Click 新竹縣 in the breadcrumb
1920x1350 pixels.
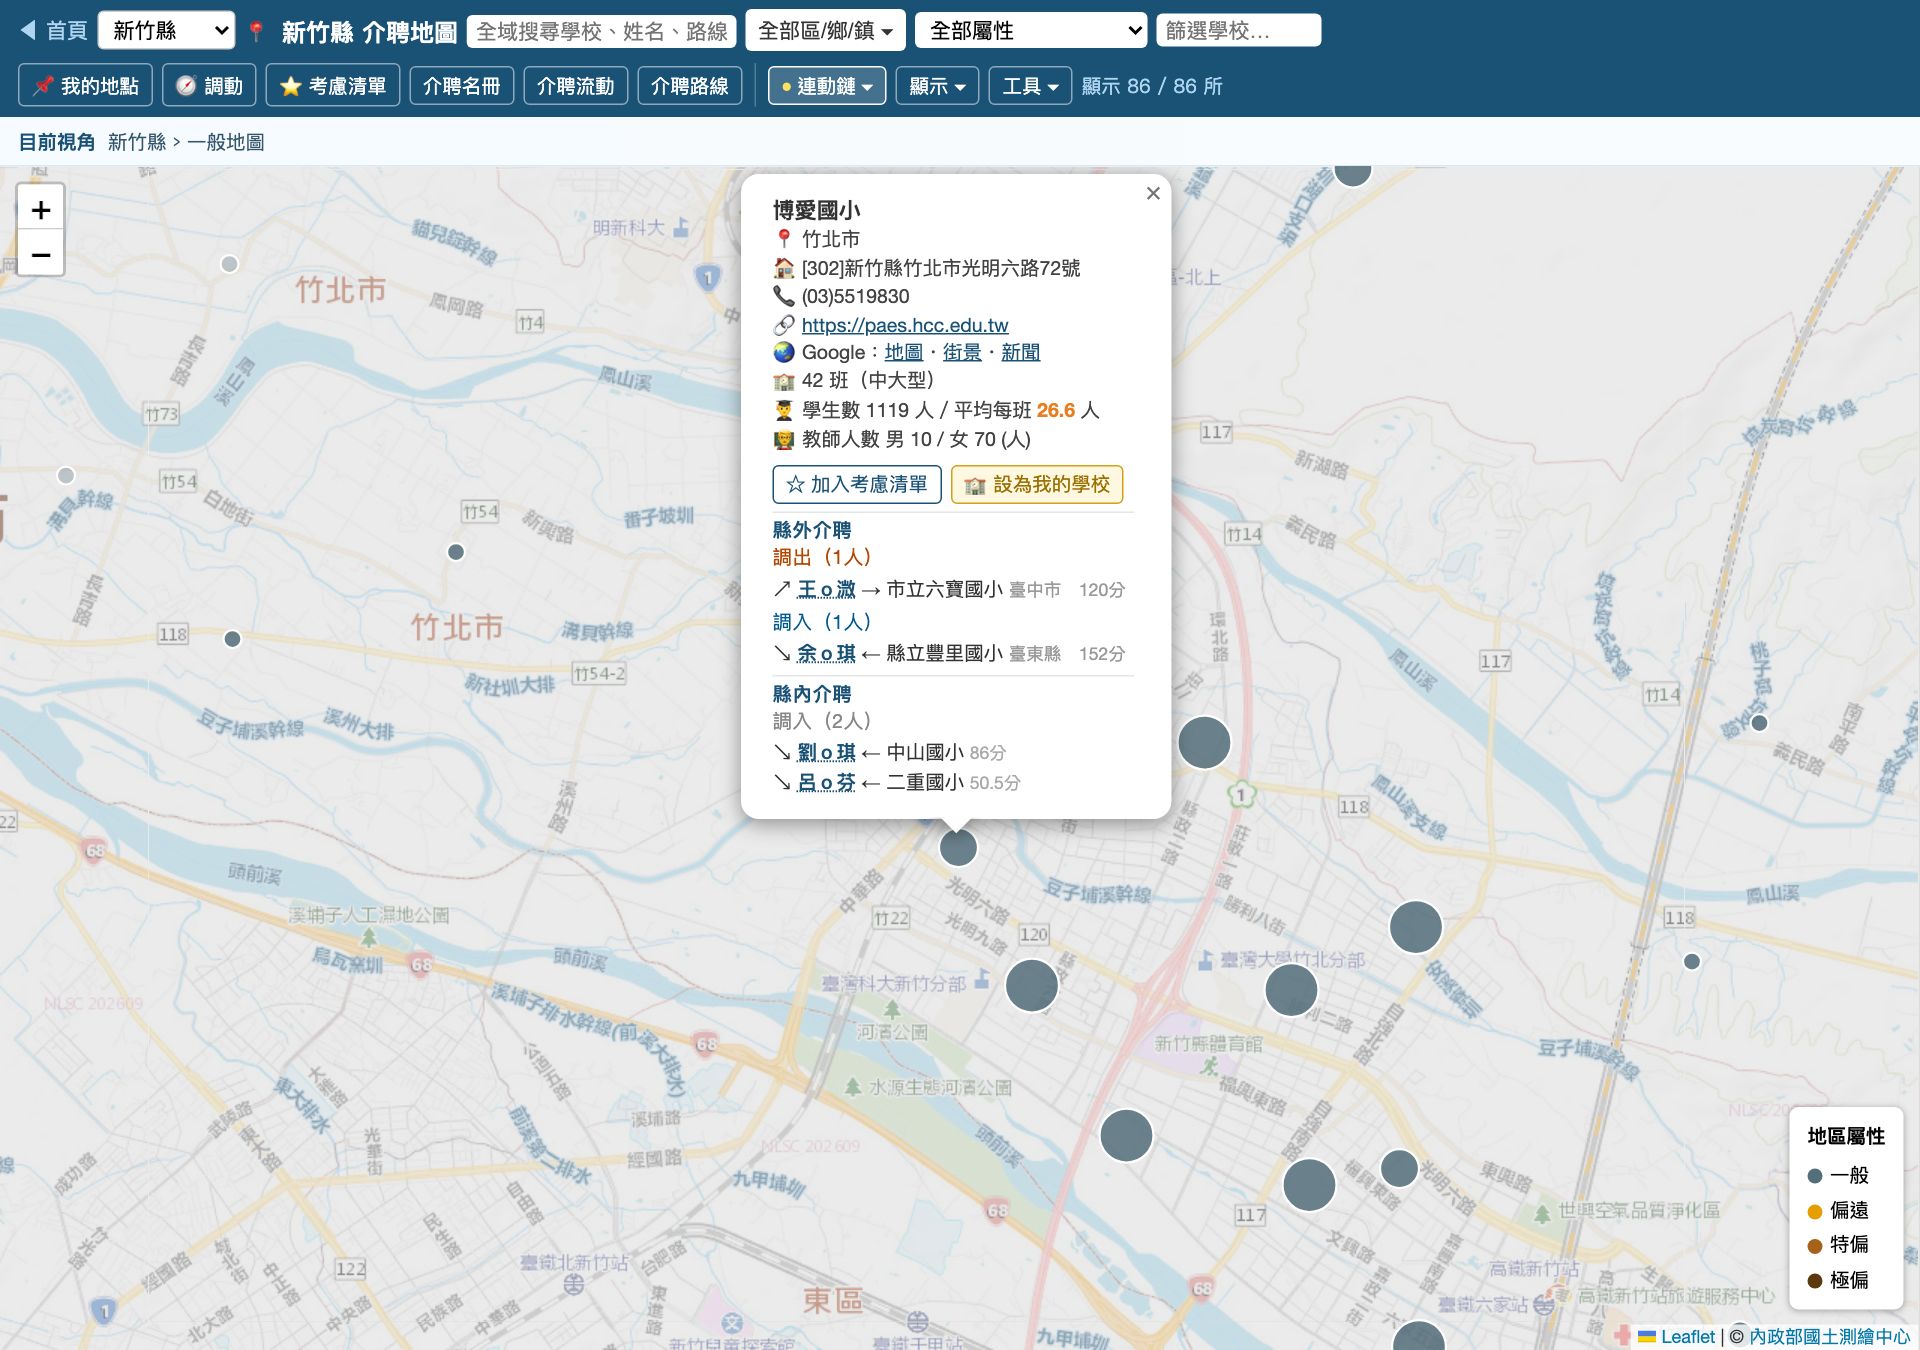[137, 142]
